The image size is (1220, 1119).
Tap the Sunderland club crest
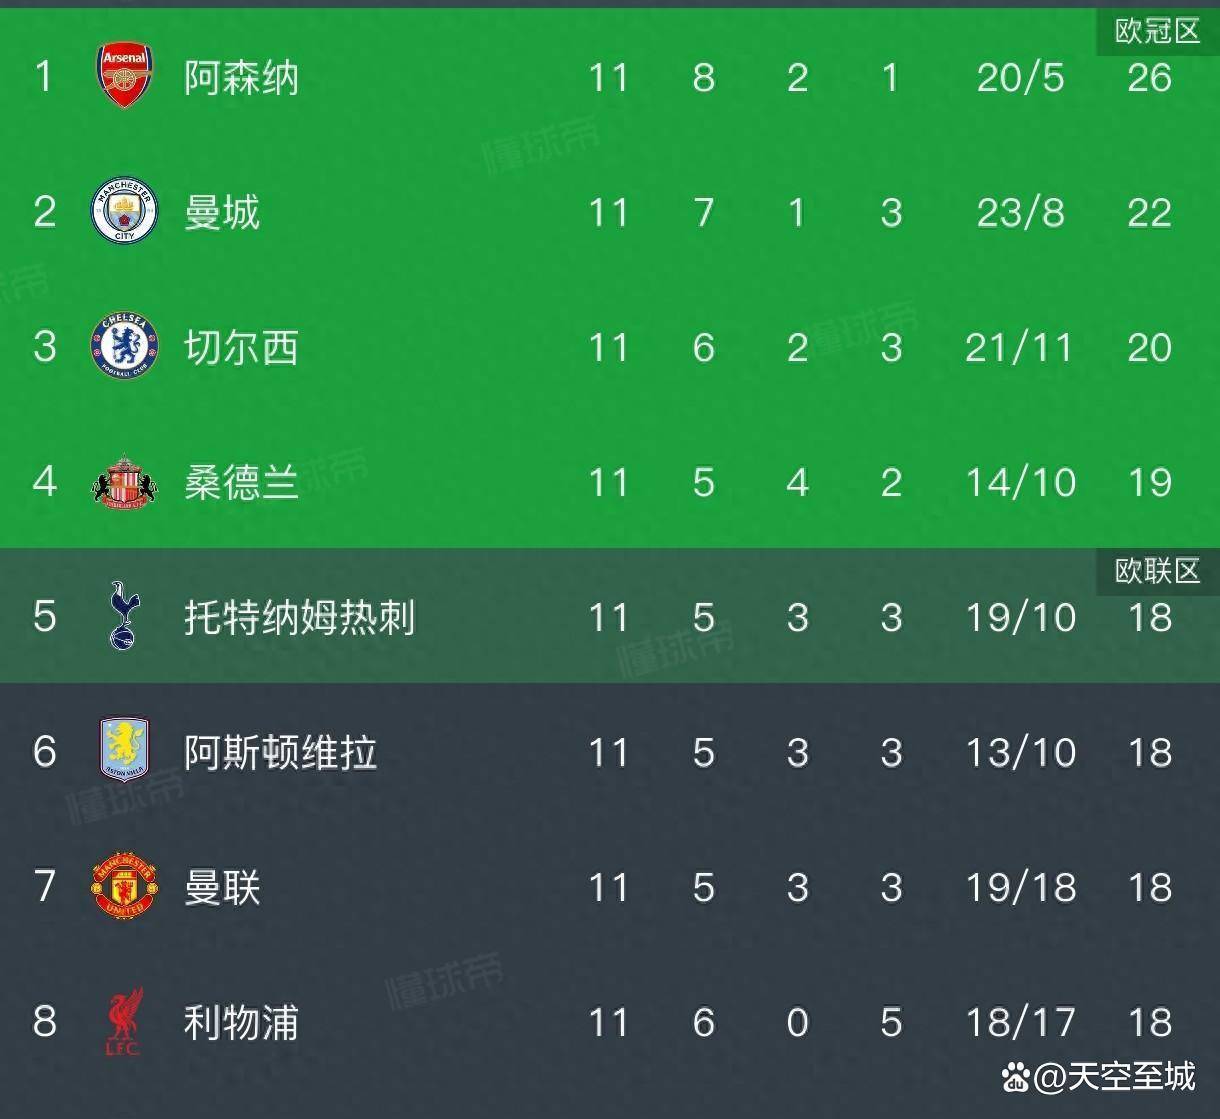125,482
